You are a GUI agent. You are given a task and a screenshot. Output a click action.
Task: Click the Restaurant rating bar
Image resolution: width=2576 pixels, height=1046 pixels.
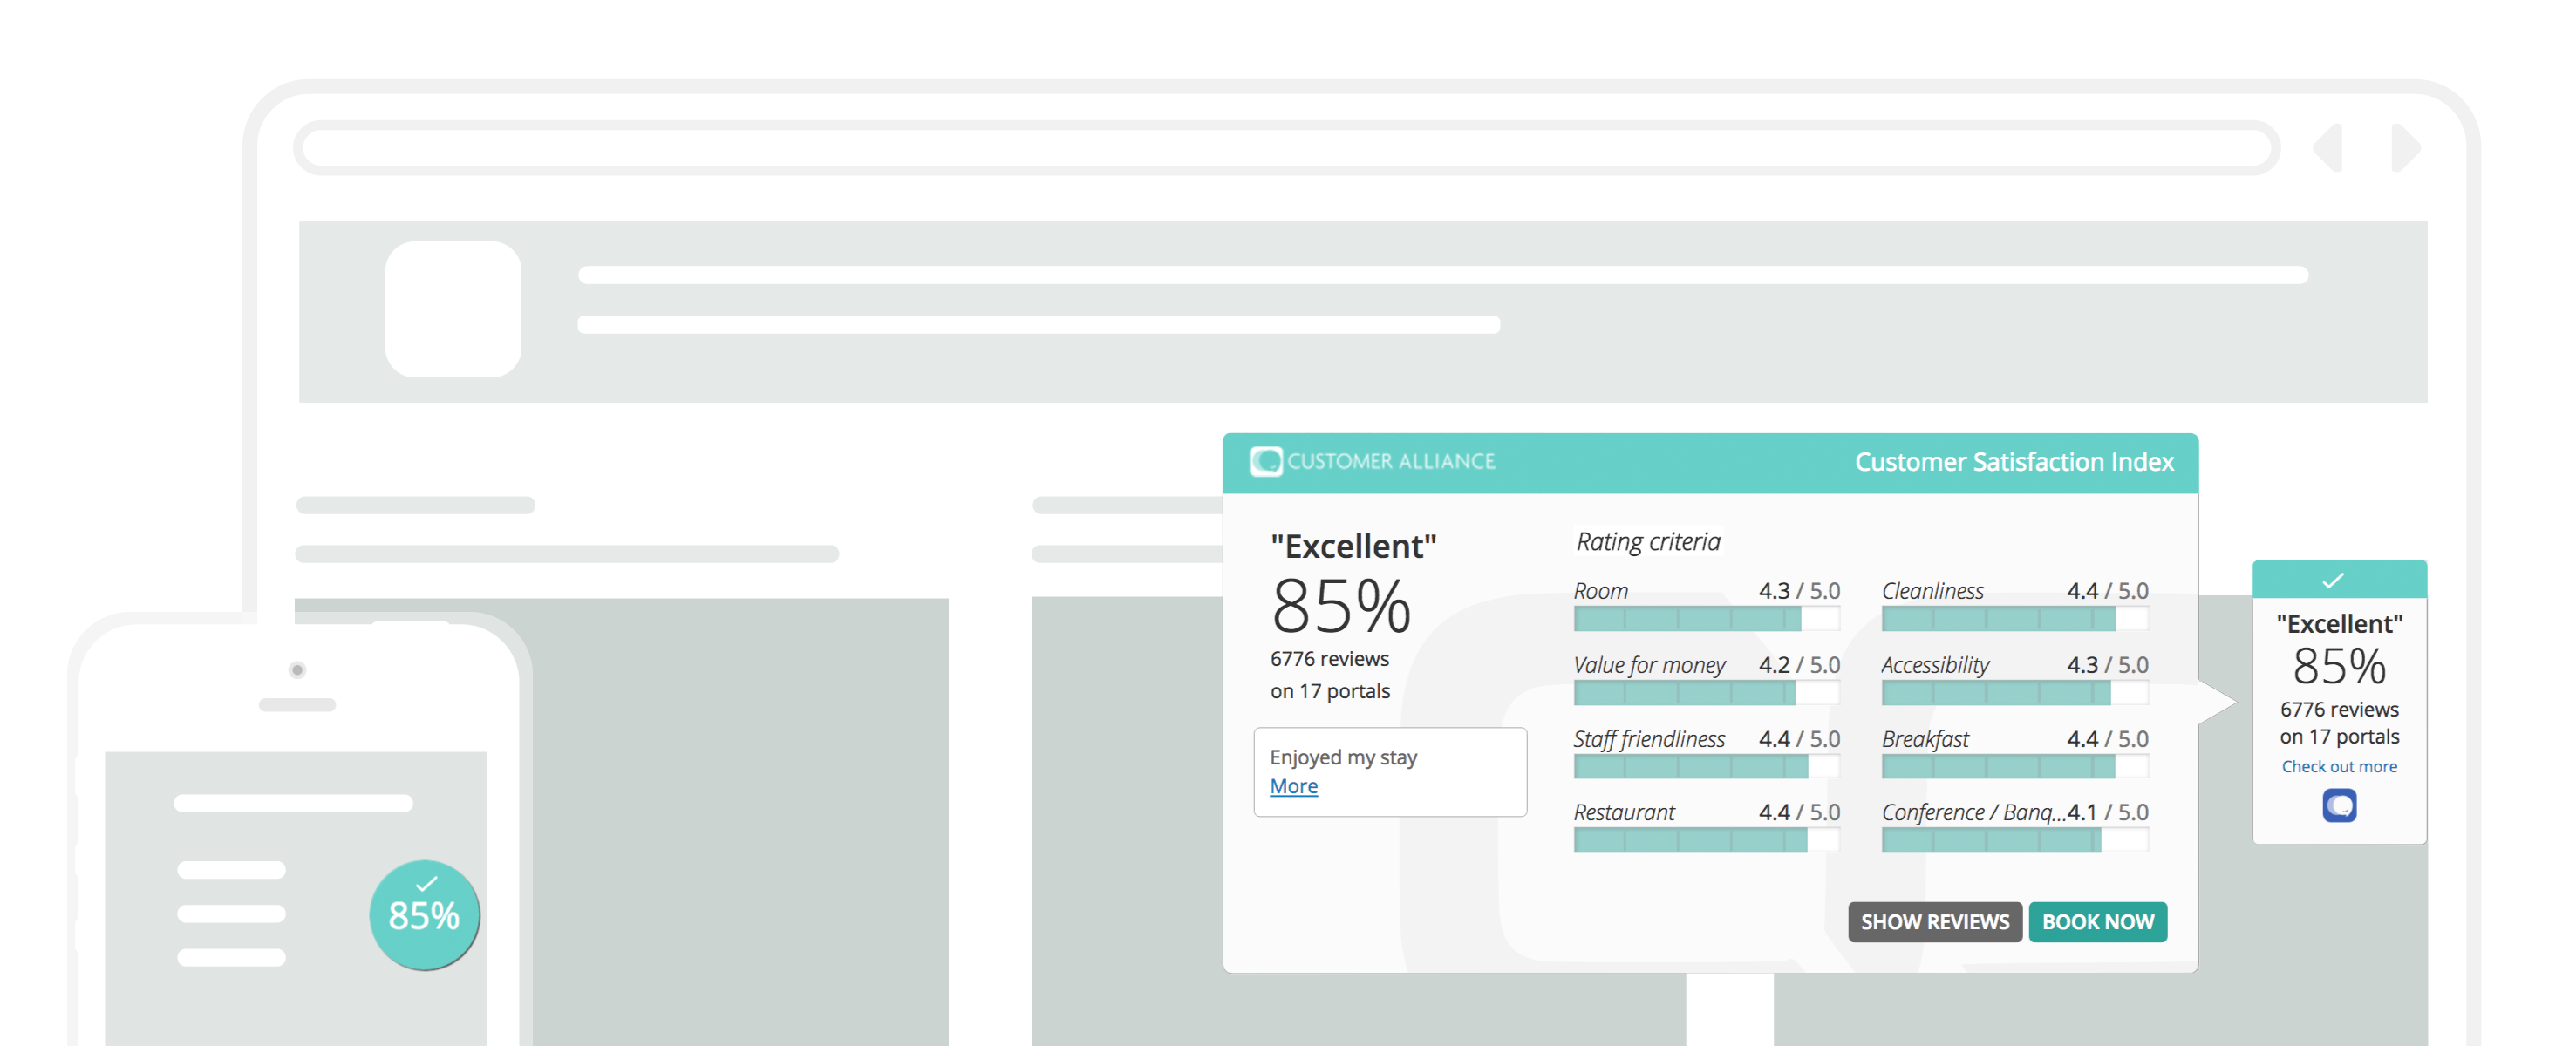pos(1706,841)
